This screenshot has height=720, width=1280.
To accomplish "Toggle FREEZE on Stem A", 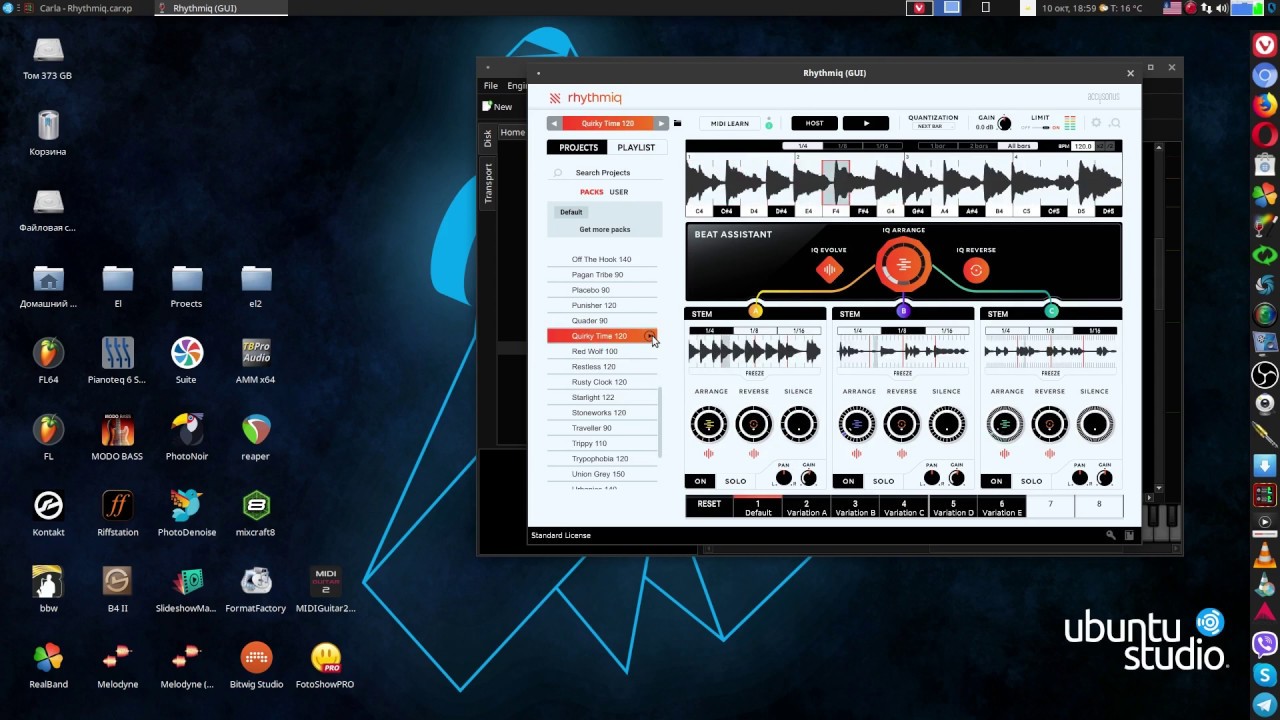I will point(755,373).
